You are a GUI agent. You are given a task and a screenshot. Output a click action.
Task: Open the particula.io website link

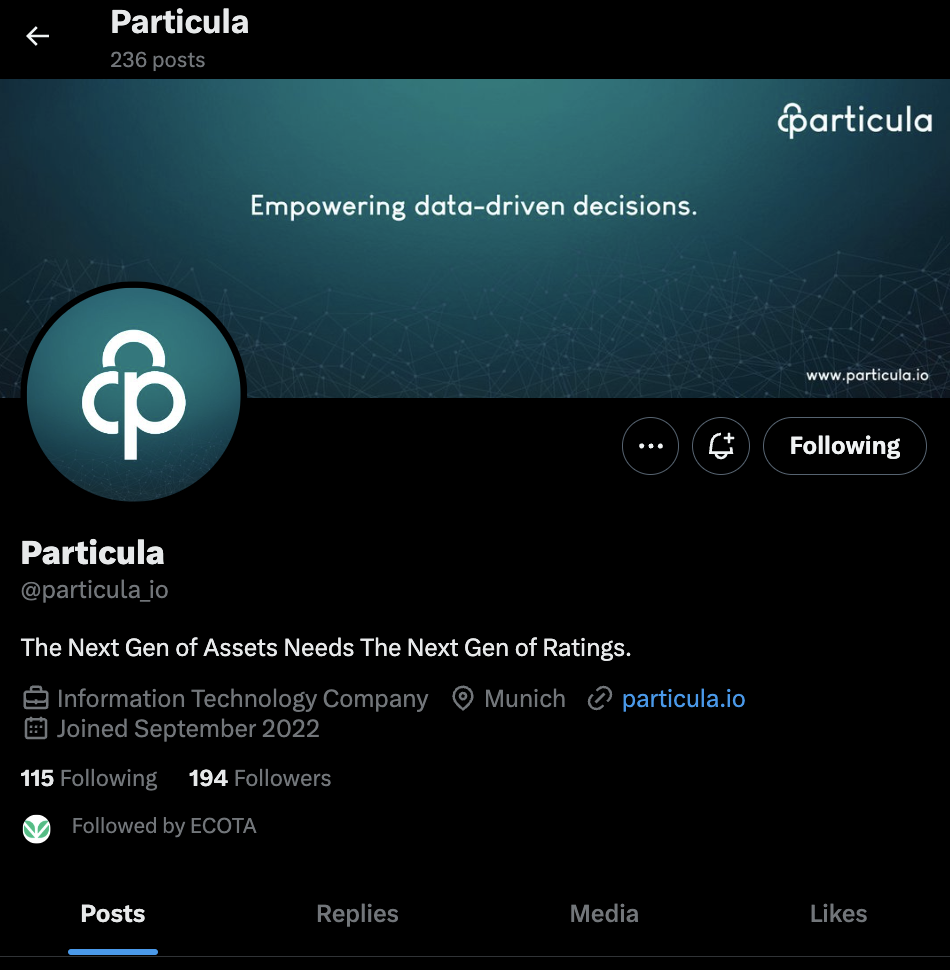click(x=683, y=698)
